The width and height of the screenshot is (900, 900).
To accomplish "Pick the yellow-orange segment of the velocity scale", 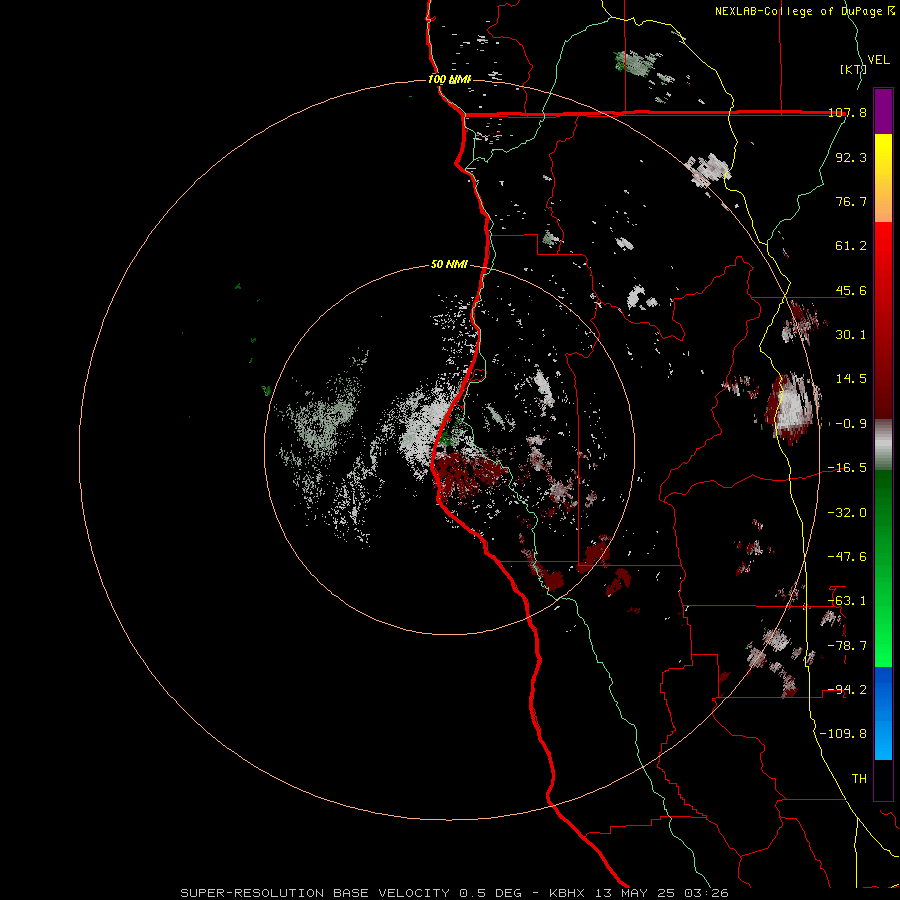I will pos(883,178).
